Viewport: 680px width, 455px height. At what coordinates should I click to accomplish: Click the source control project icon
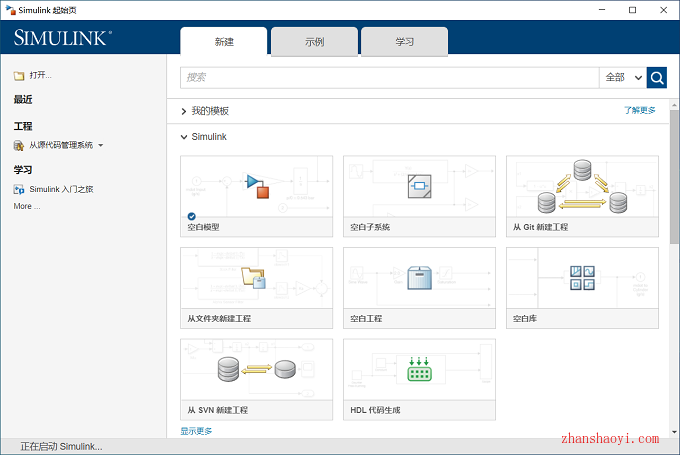tap(19, 145)
